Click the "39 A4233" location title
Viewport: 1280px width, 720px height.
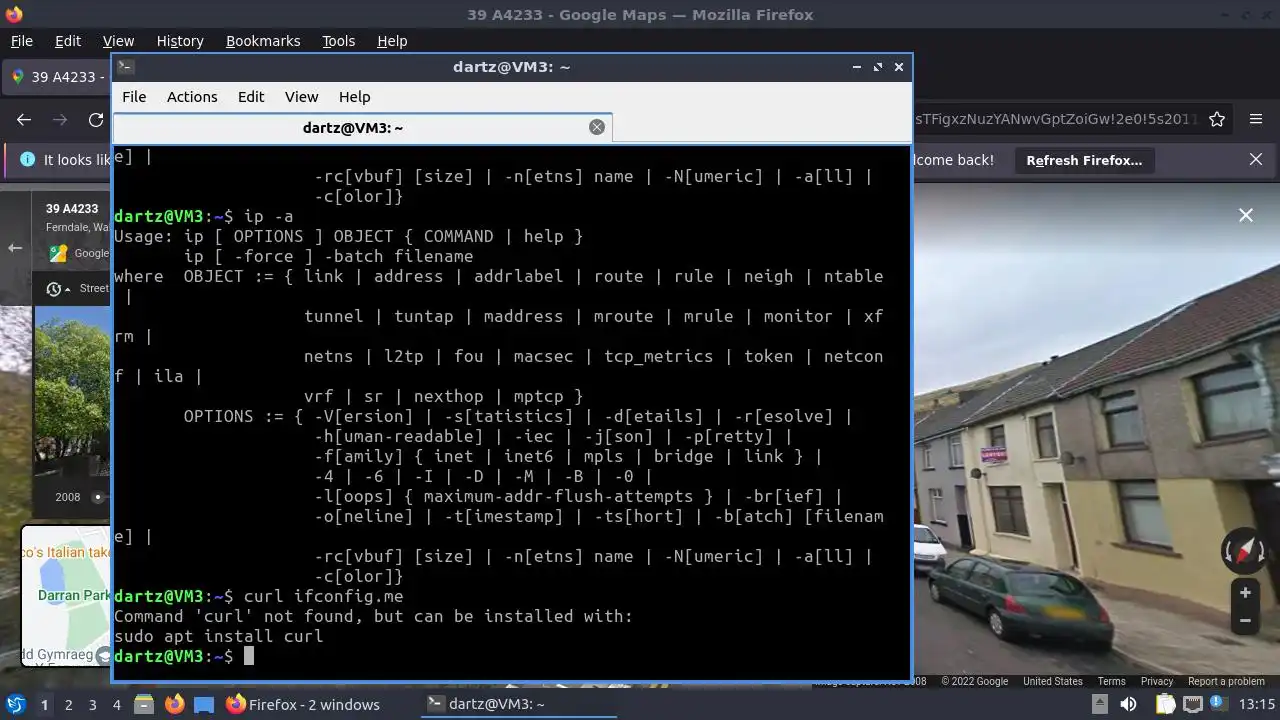72,209
